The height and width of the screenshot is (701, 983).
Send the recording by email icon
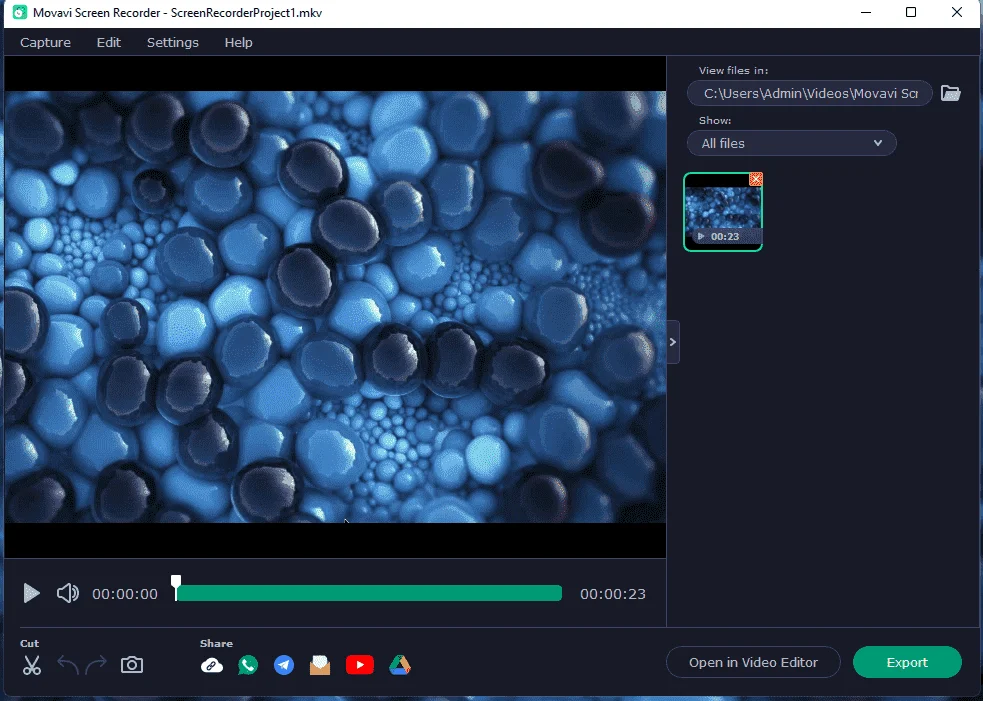click(x=320, y=665)
